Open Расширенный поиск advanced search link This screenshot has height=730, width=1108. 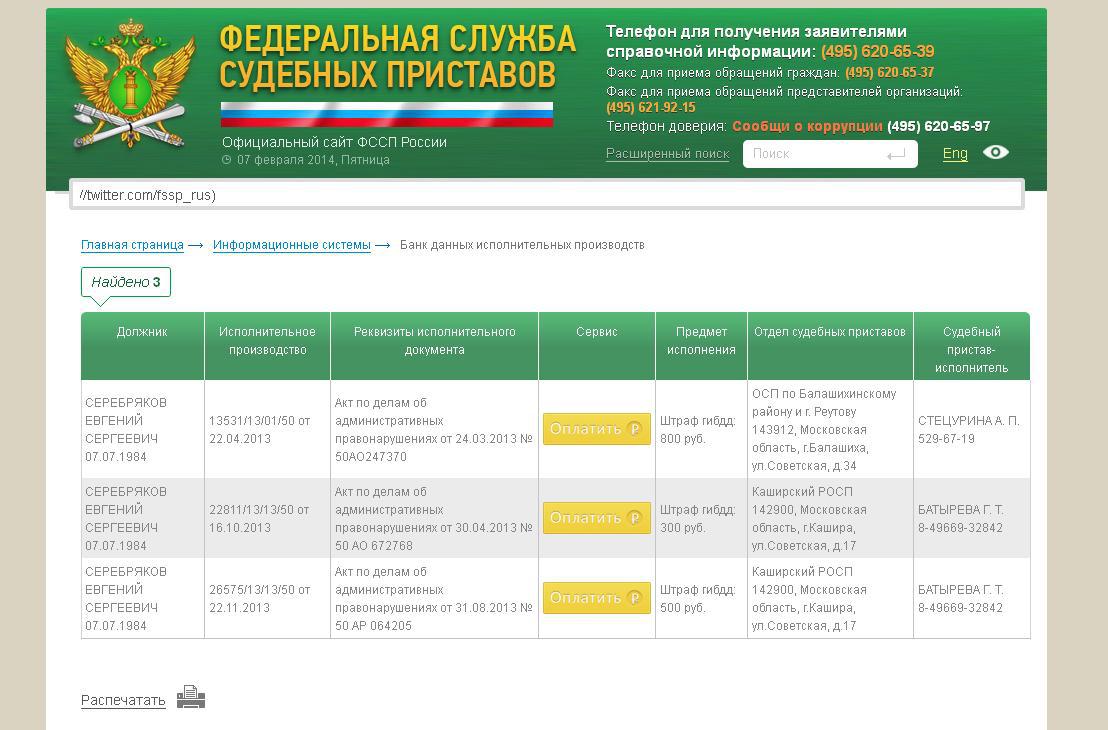[667, 153]
